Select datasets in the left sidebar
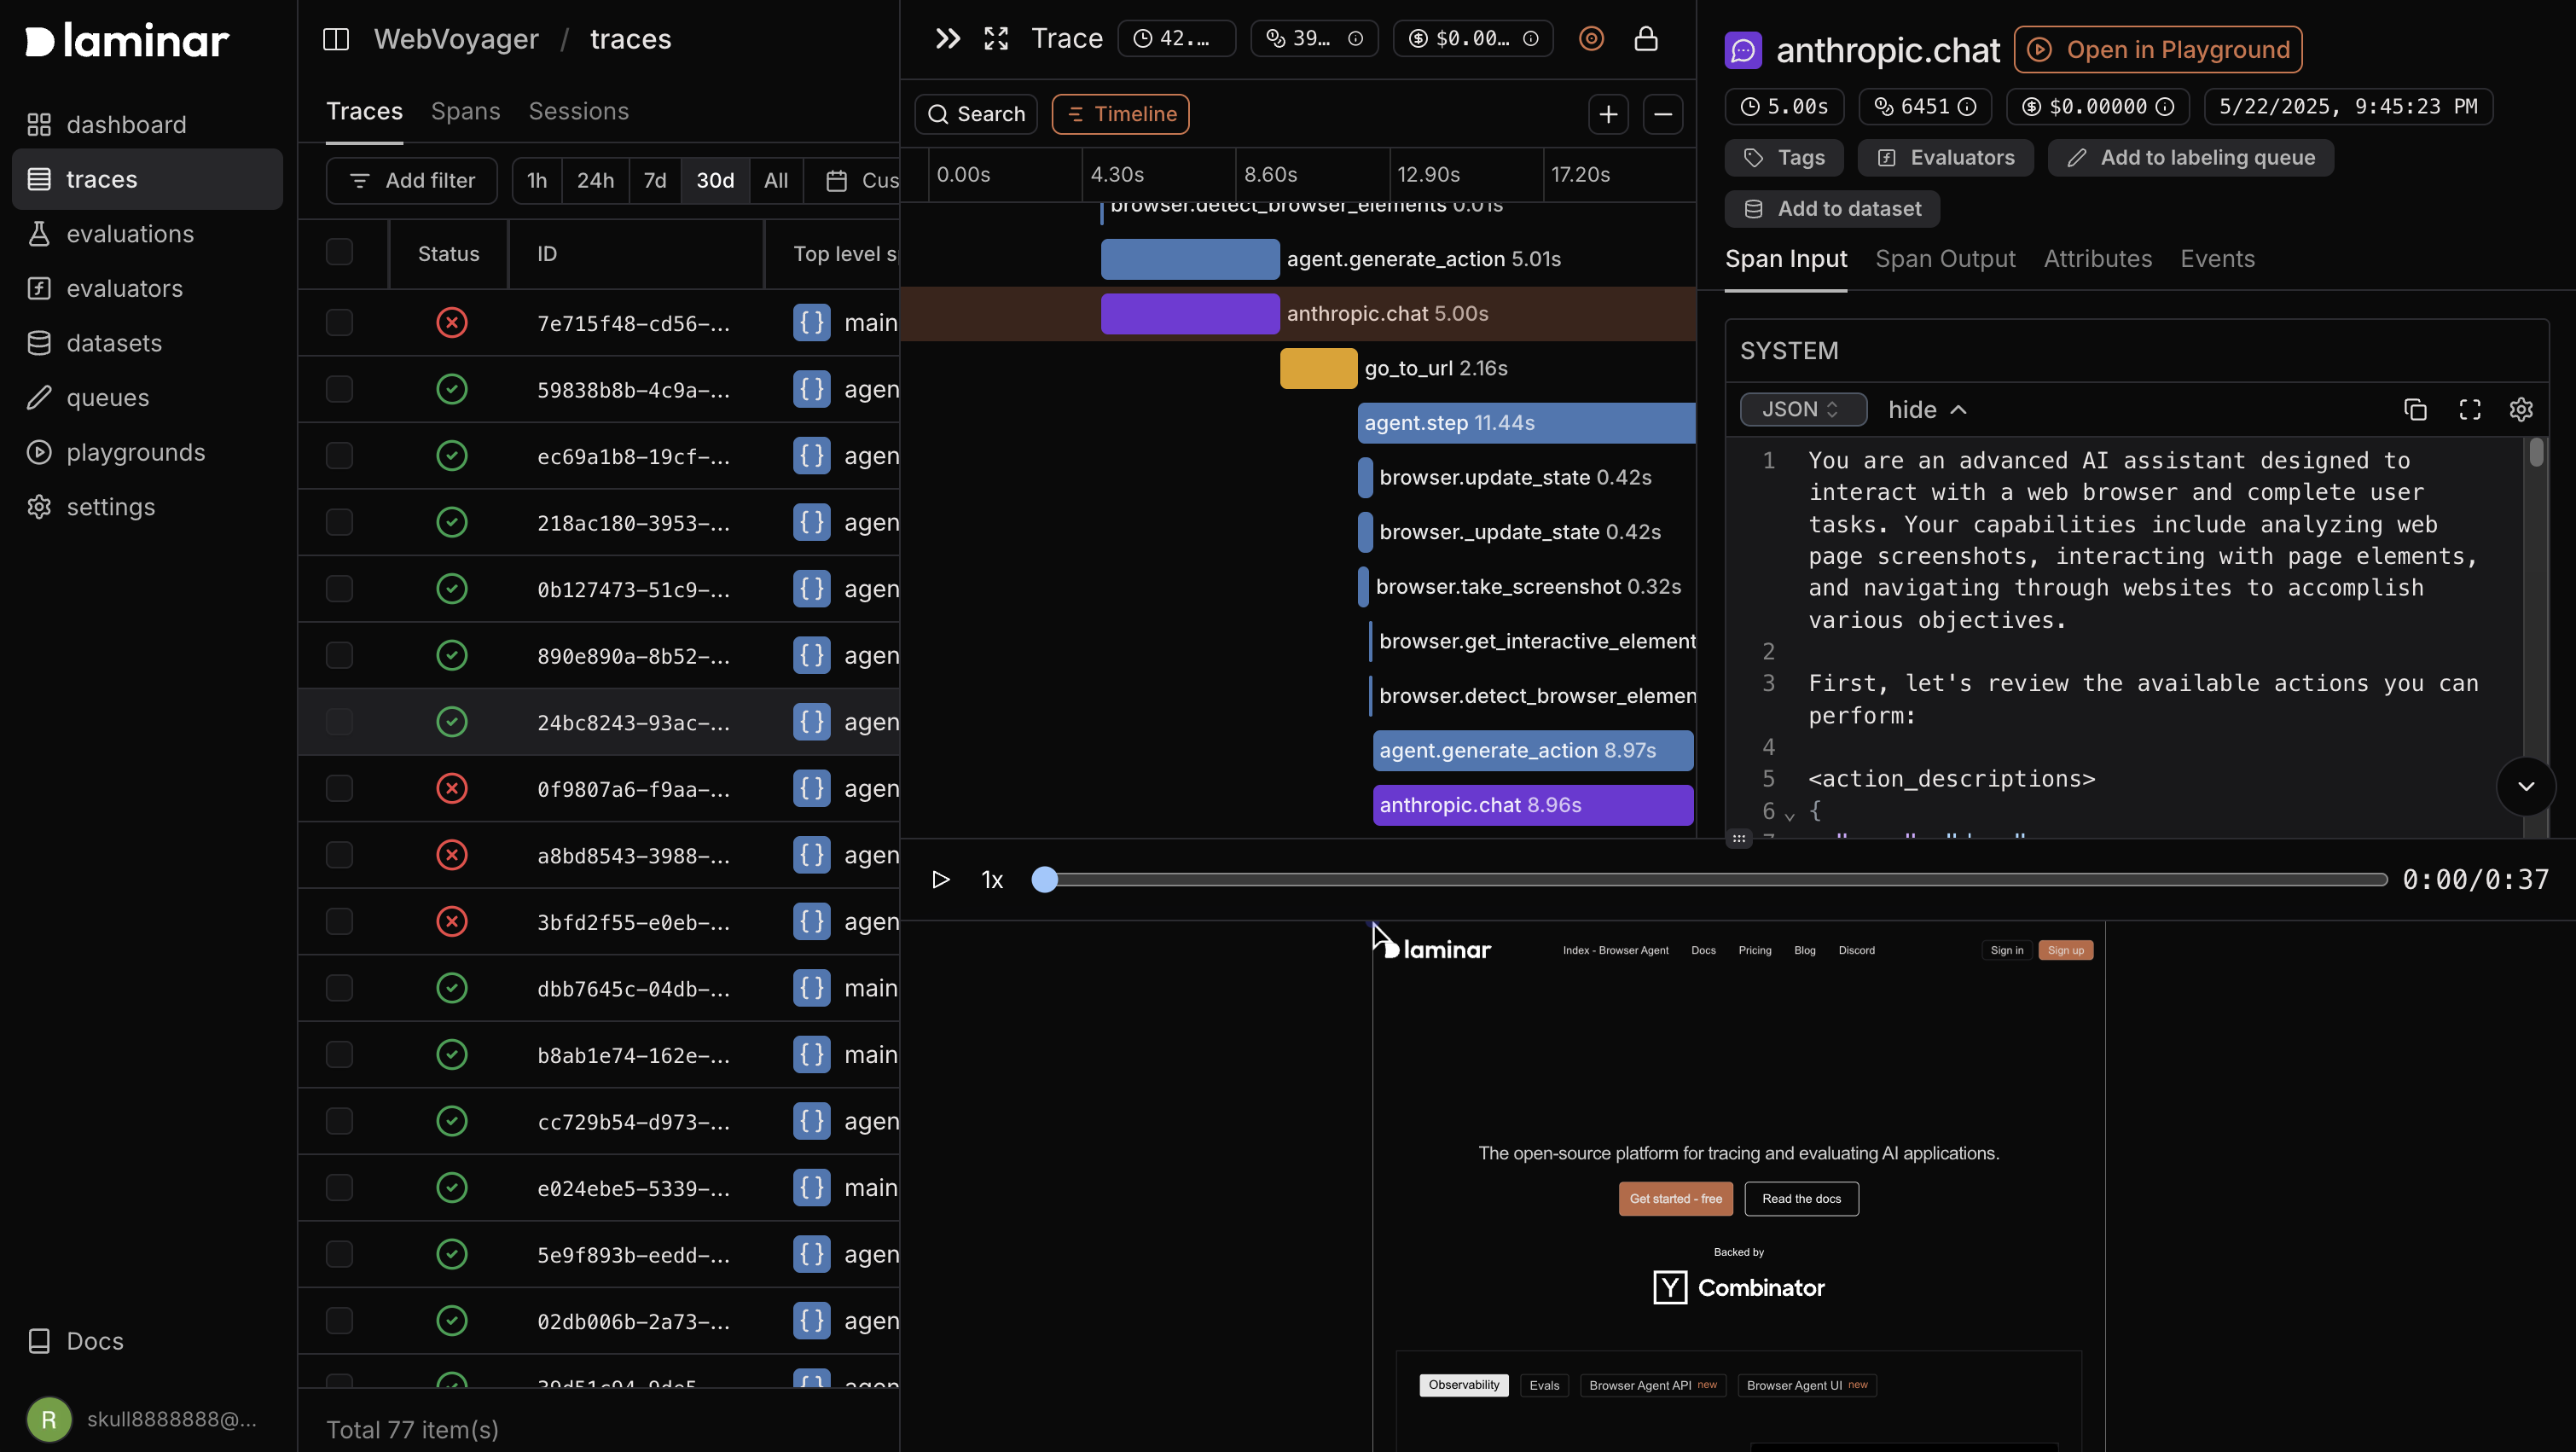This screenshot has height=1452, width=2576. pyautogui.click(x=113, y=343)
